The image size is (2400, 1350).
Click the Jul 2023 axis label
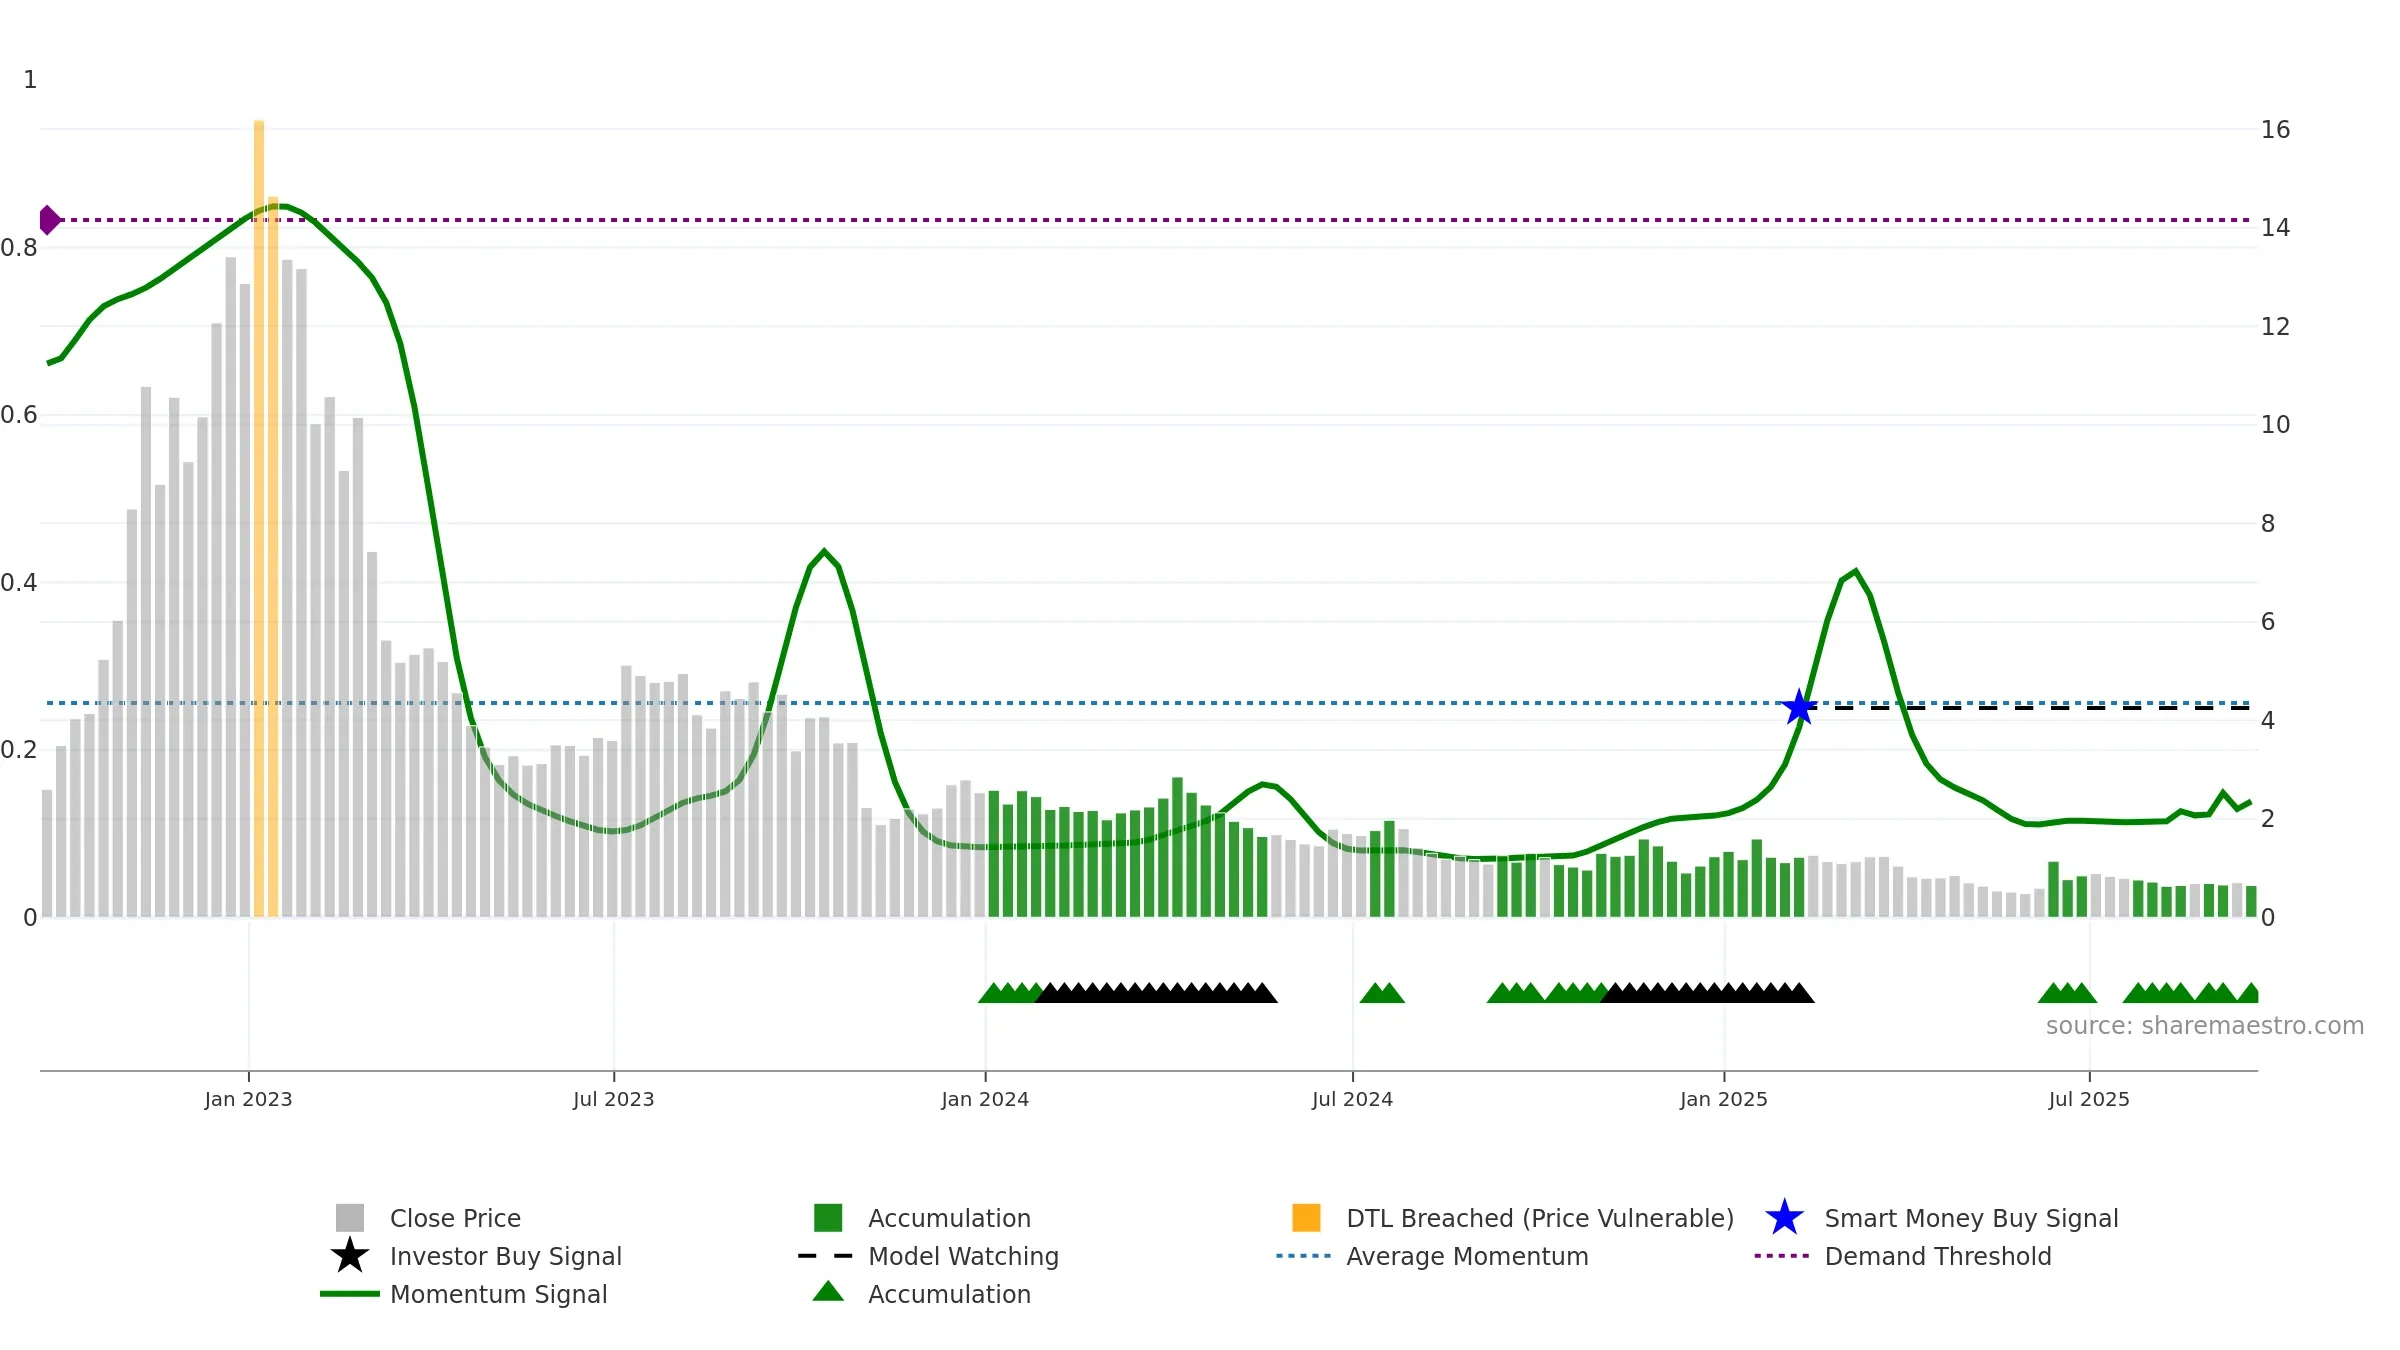pyautogui.click(x=613, y=1100)
